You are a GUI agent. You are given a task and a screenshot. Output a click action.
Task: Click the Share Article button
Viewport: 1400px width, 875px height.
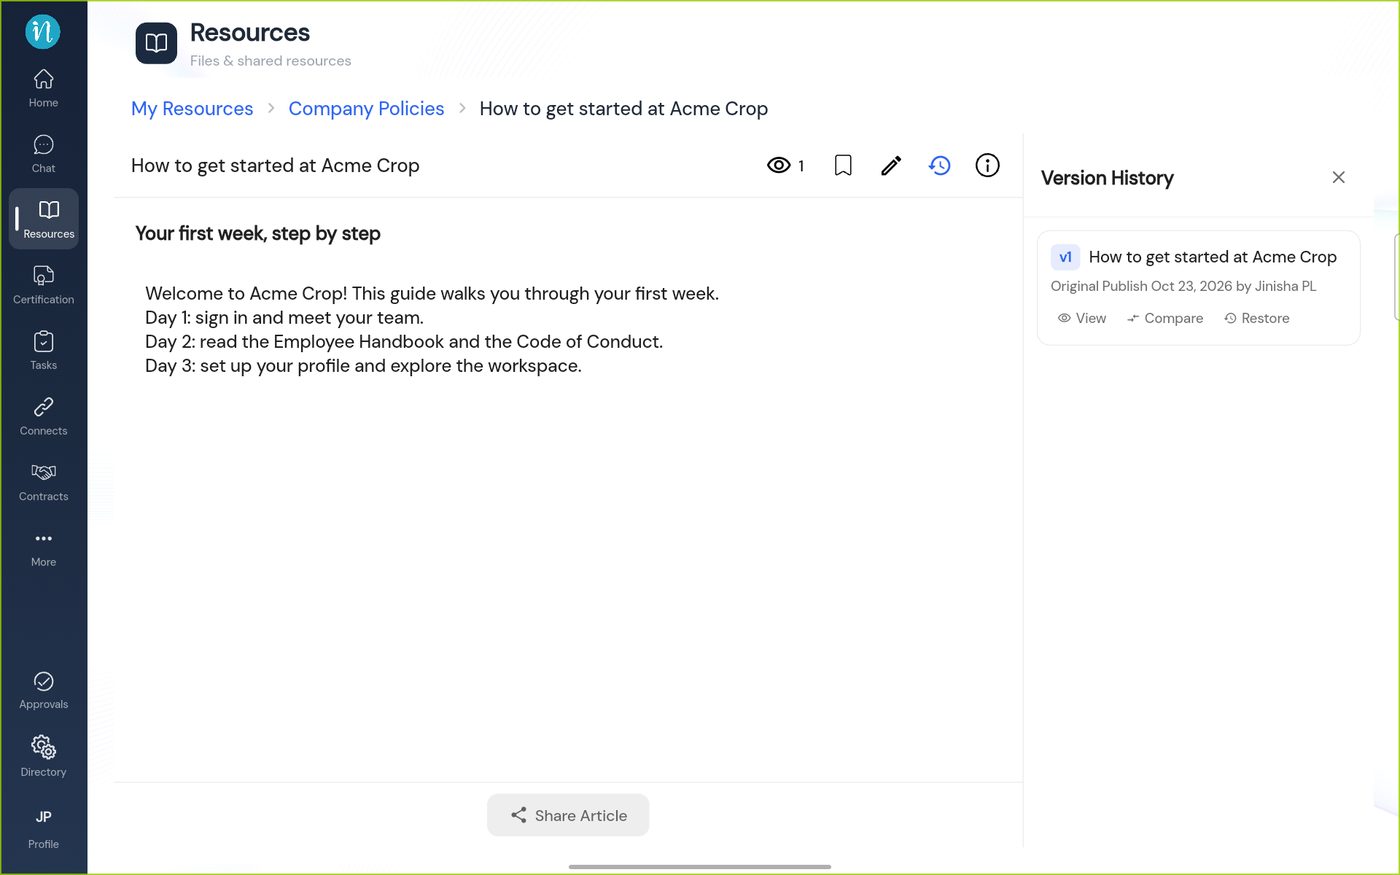tap(568, 815)
